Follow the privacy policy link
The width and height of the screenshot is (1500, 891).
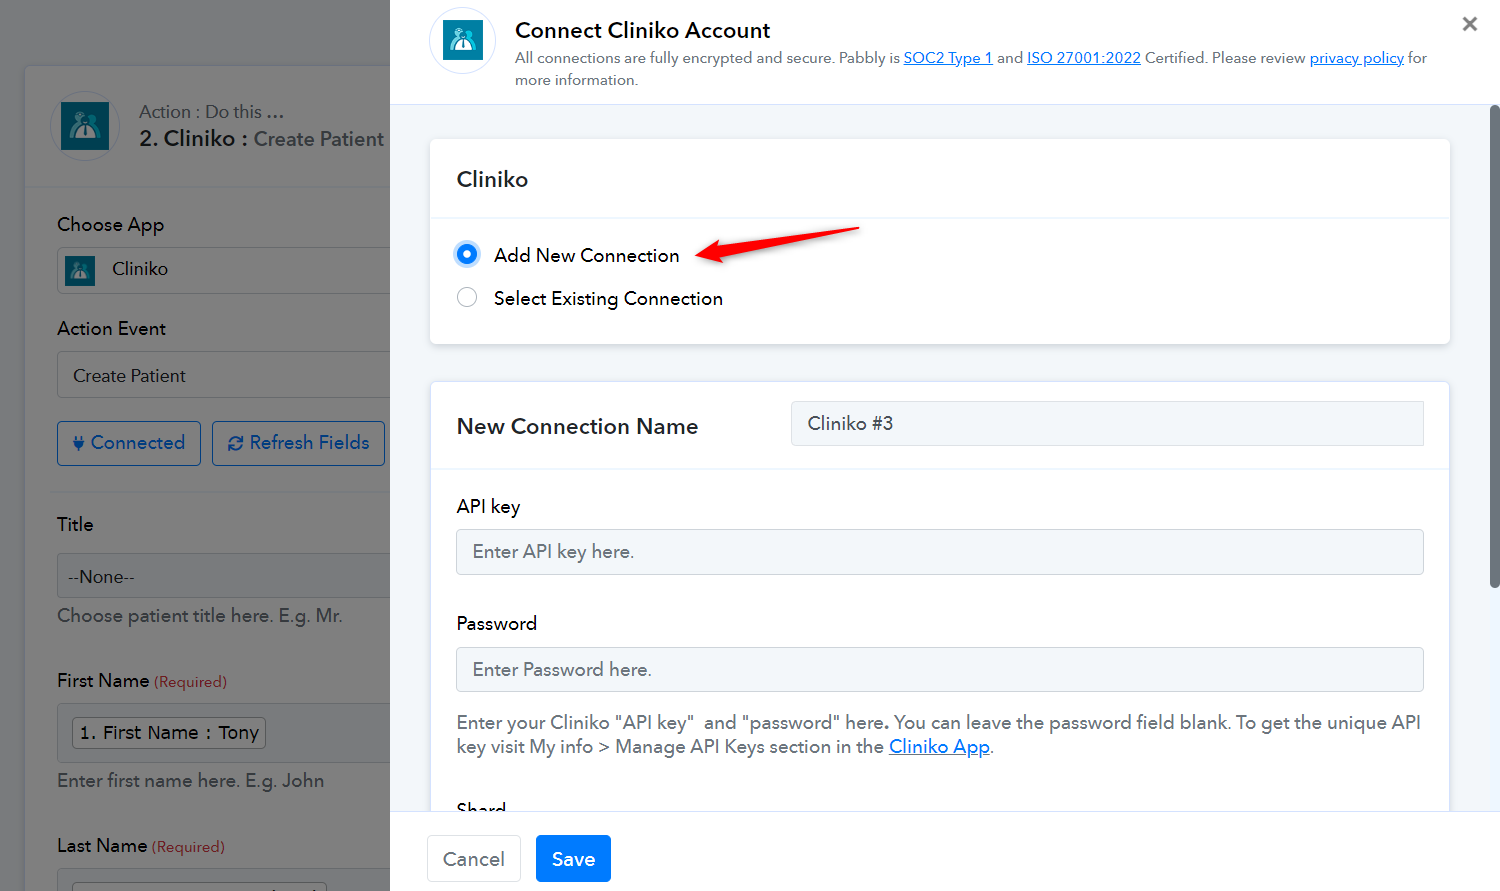[x=1357, y=58]
